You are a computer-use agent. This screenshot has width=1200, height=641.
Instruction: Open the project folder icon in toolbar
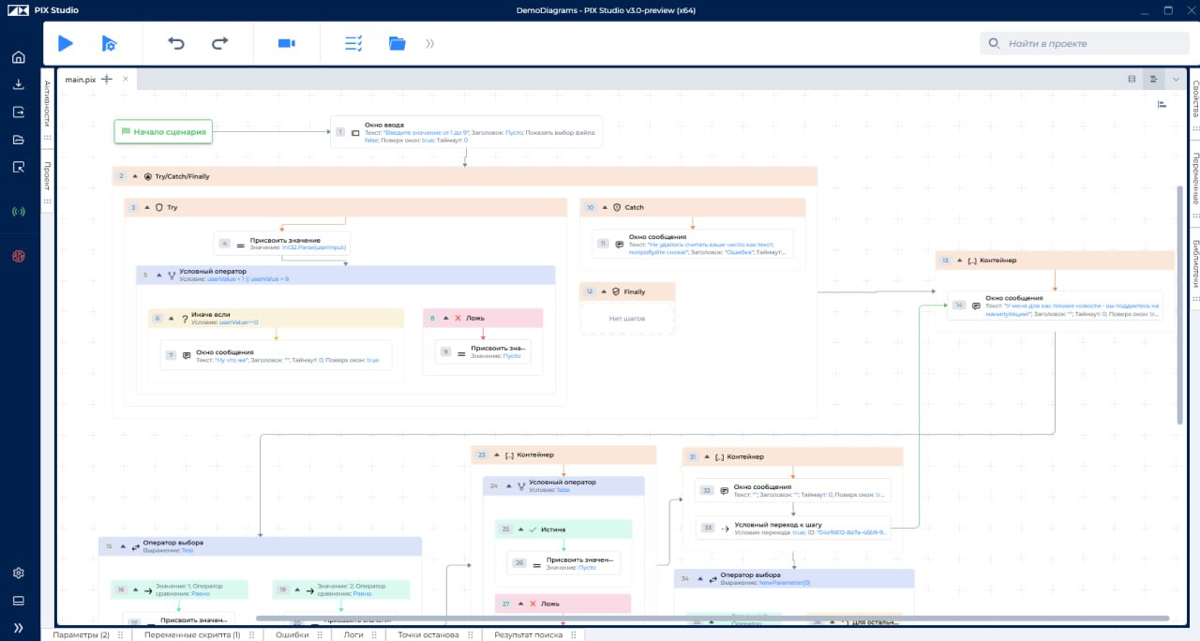[x=397, y=43]
